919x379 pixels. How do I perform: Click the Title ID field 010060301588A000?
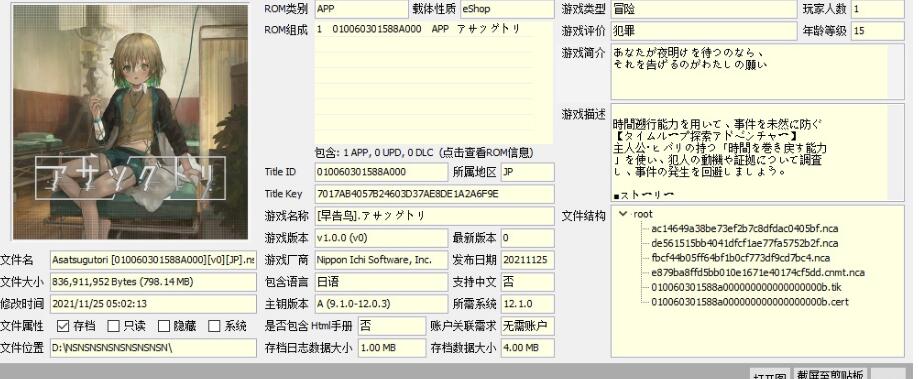381,172
